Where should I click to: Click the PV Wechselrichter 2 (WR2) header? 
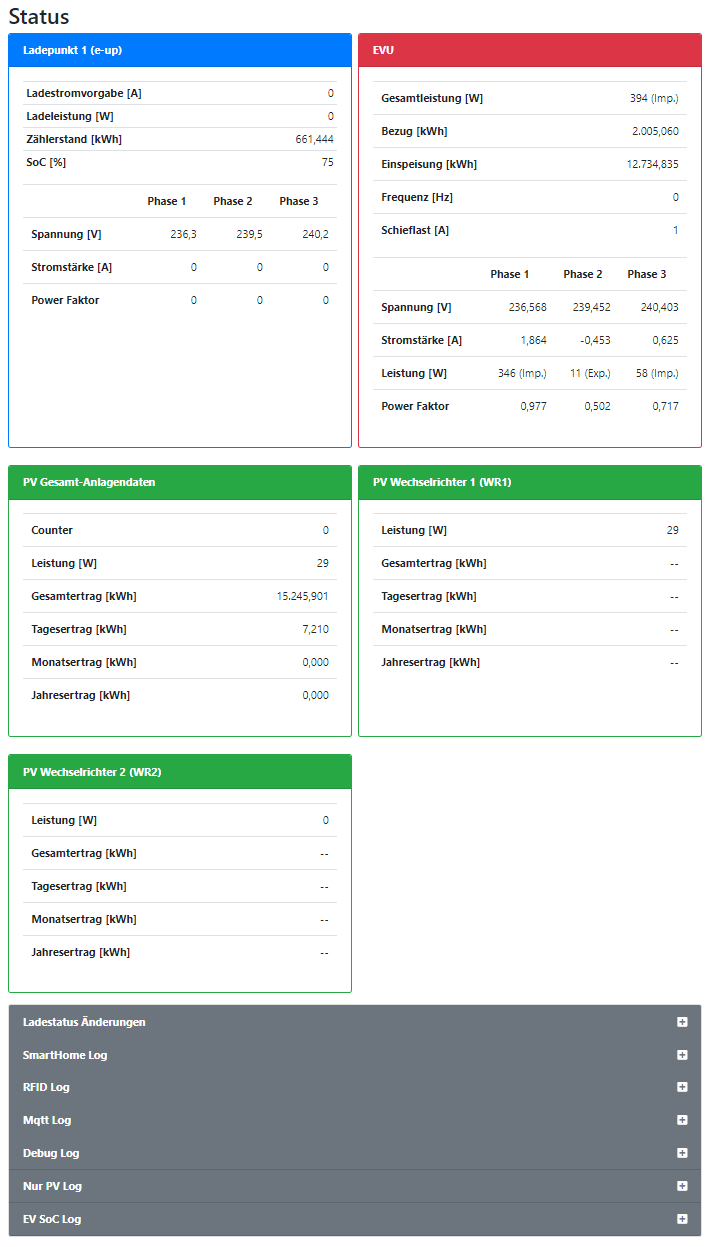(x=180, y=771)
